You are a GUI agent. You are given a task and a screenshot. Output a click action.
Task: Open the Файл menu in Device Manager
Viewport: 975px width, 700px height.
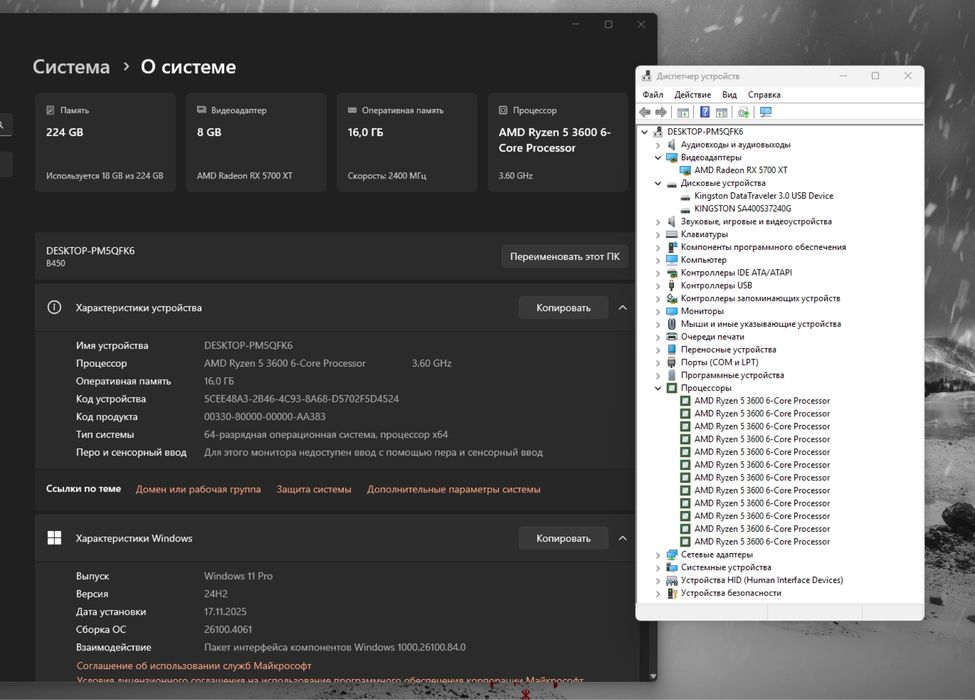click(x=653, y=94)
